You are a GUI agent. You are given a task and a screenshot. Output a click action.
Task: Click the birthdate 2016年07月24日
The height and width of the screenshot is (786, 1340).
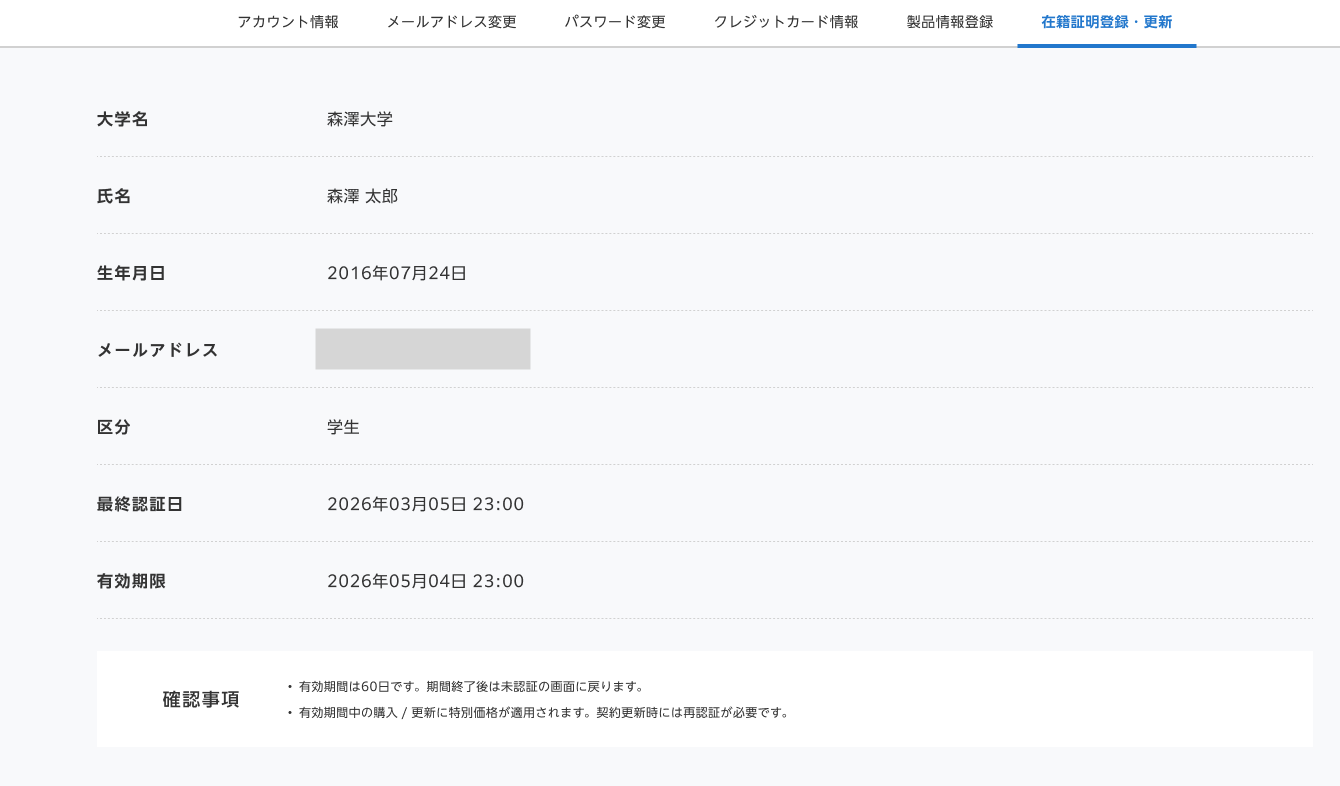click(x=397, y=273)
